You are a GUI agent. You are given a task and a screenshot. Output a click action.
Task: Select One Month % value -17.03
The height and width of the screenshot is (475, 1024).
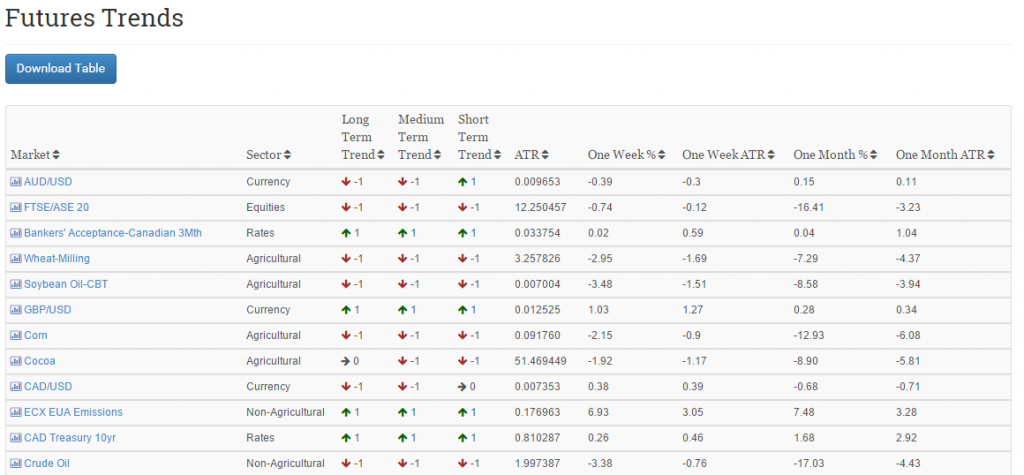[808, 463]
